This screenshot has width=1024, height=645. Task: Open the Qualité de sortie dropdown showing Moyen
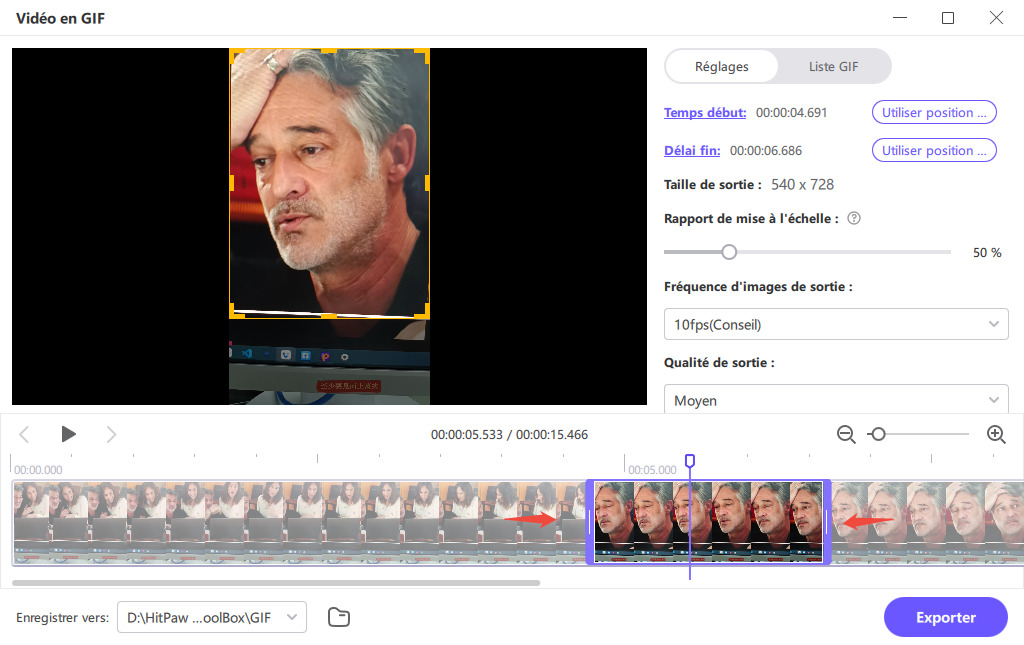(x=836, y=400)
